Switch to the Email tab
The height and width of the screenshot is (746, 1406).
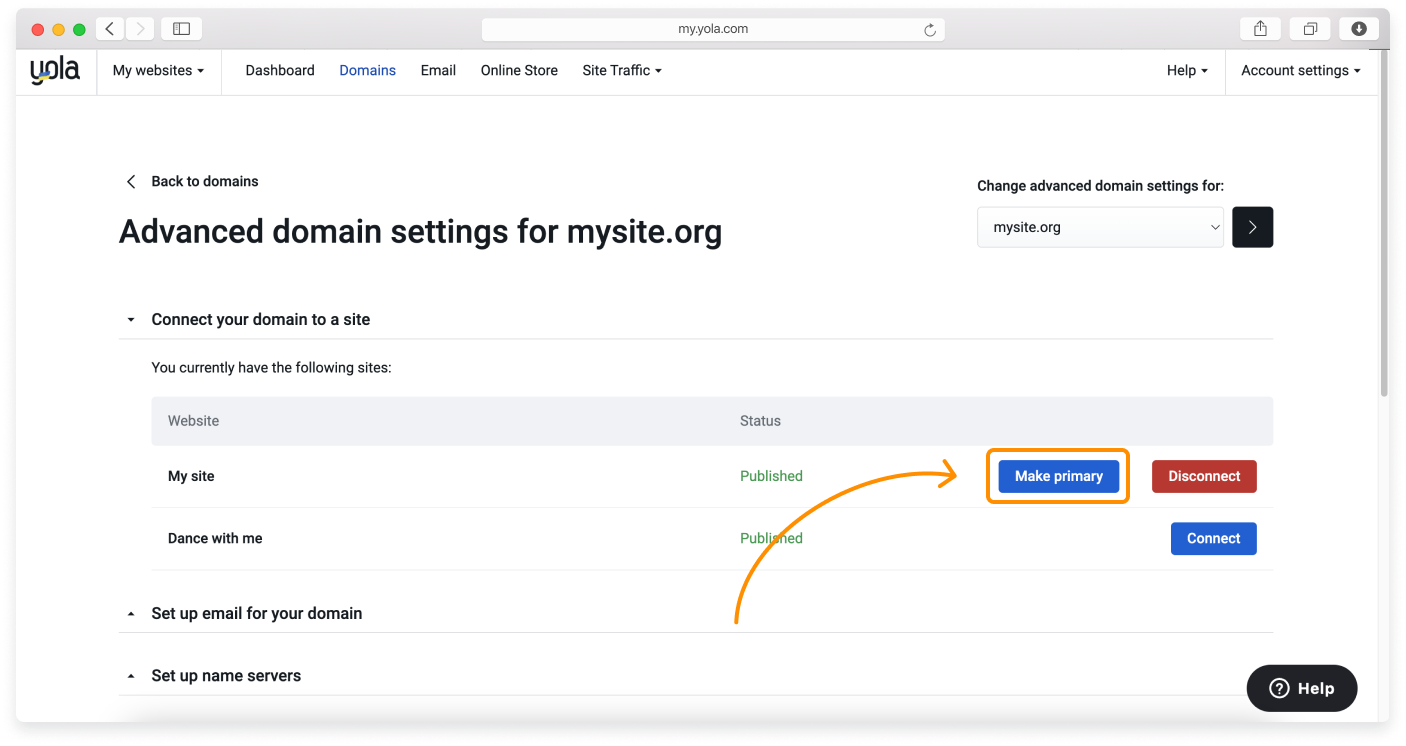438,70
